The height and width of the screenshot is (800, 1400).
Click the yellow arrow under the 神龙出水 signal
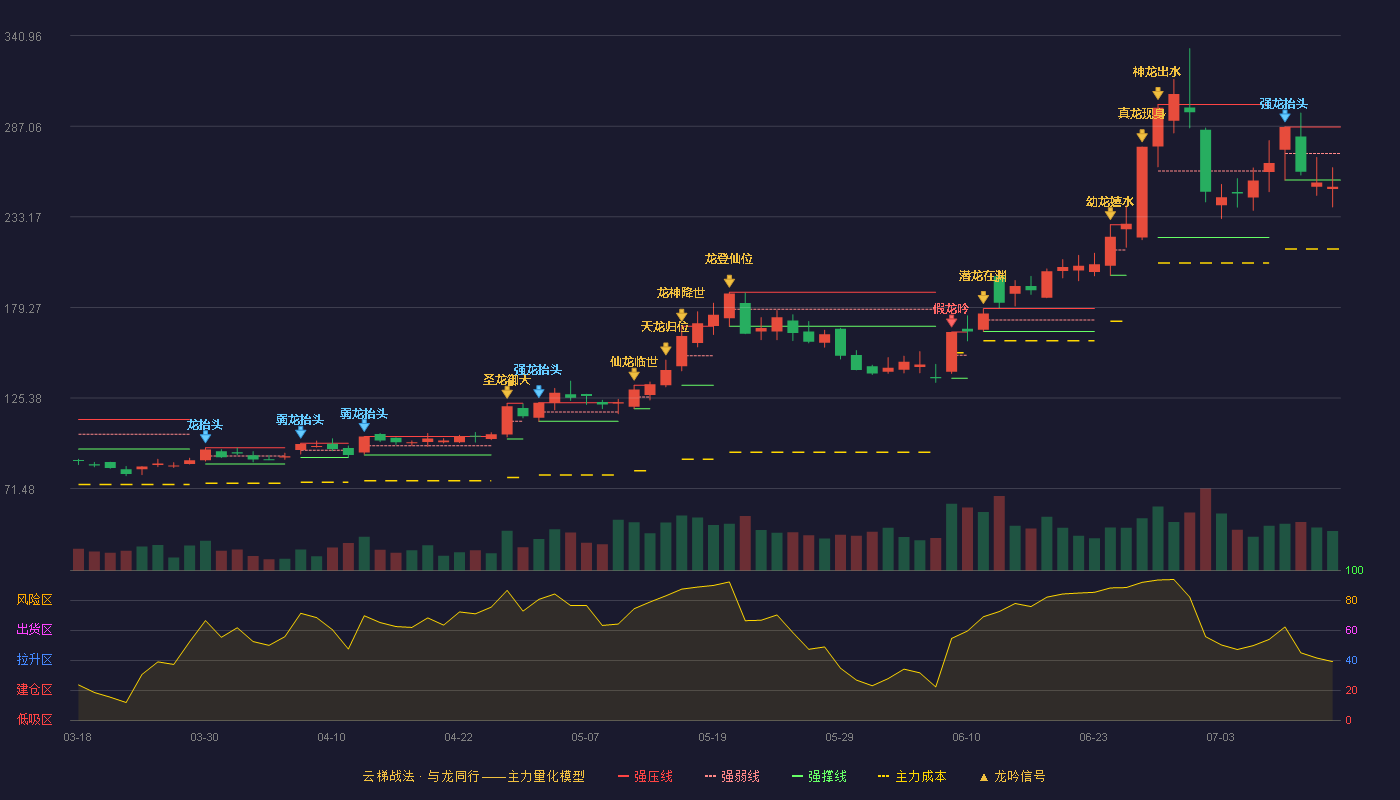[1158, 94]
